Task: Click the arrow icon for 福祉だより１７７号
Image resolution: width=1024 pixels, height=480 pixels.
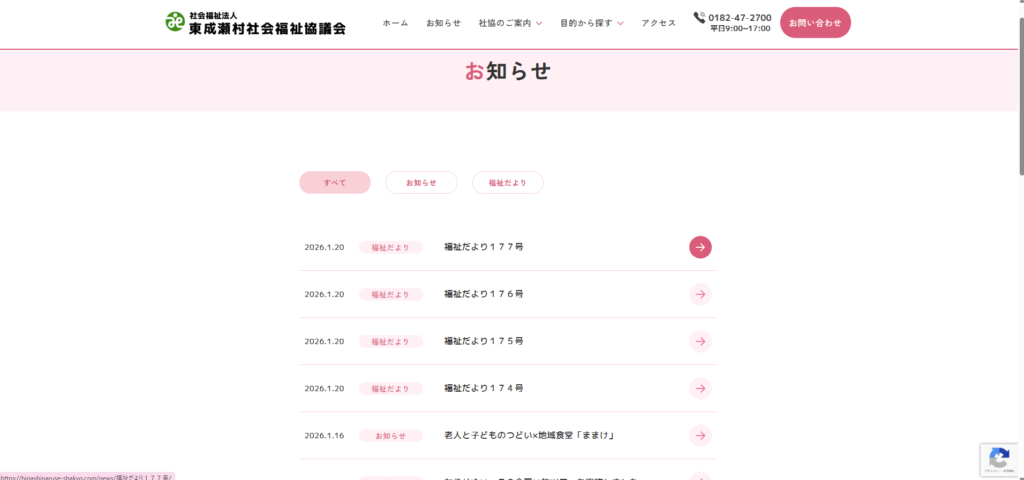Action: [700, 247]
